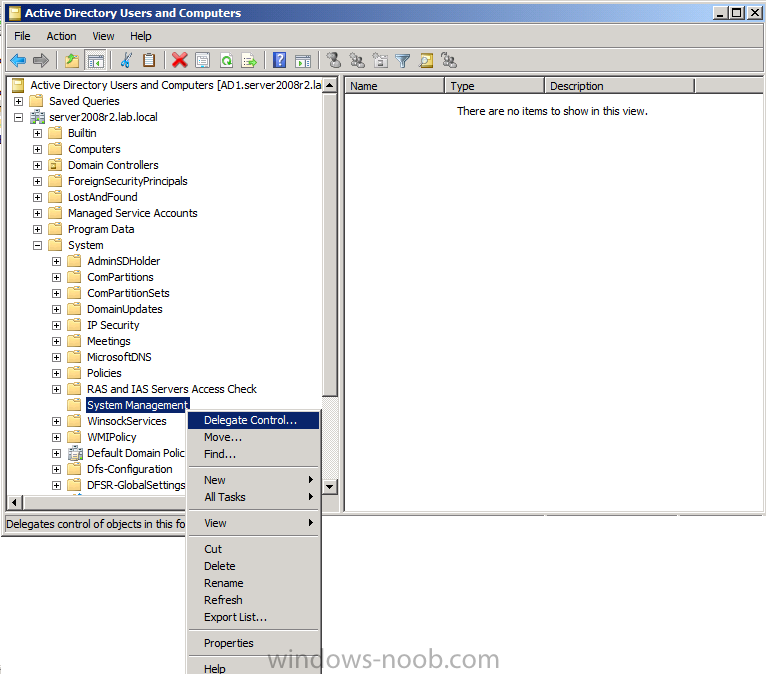
Task: Open Properties from the toolbar icon
Action: pyautogui.click(x=202, y=61)
